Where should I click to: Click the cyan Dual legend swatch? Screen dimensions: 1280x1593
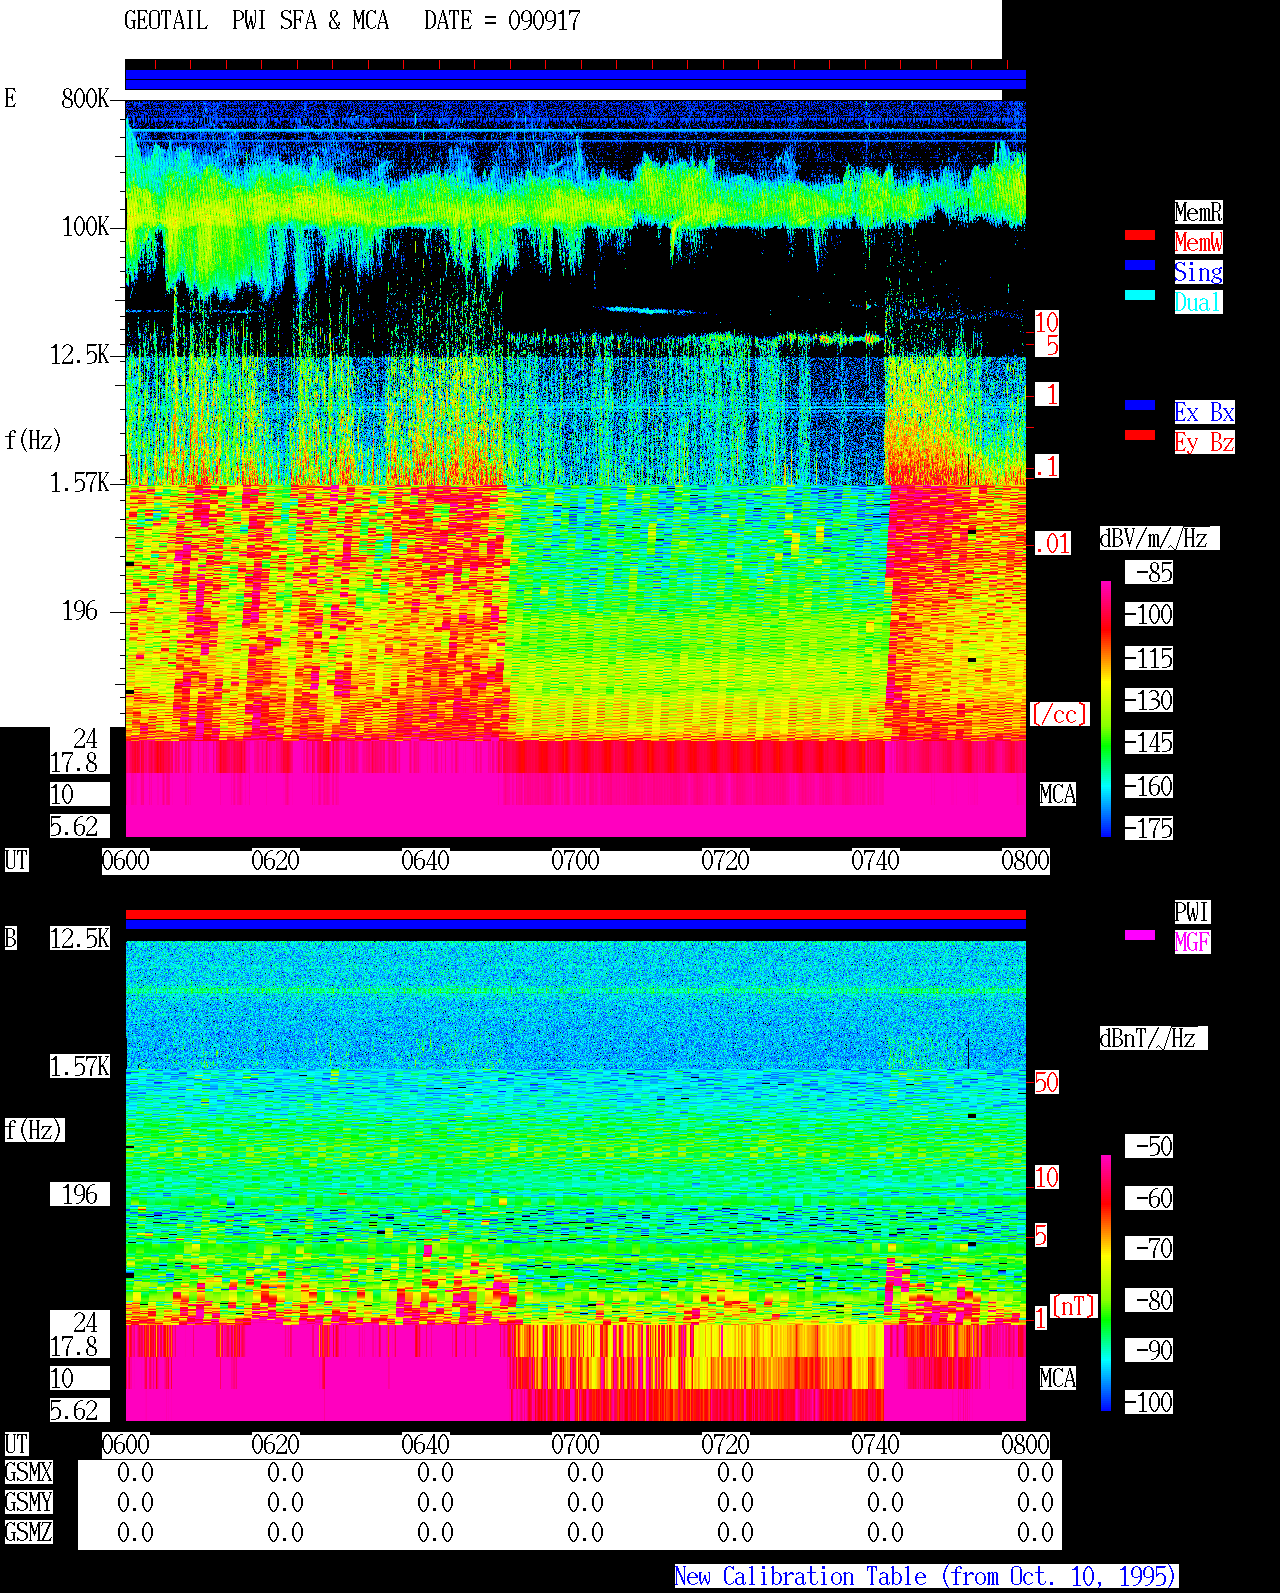click(1140, 295)
